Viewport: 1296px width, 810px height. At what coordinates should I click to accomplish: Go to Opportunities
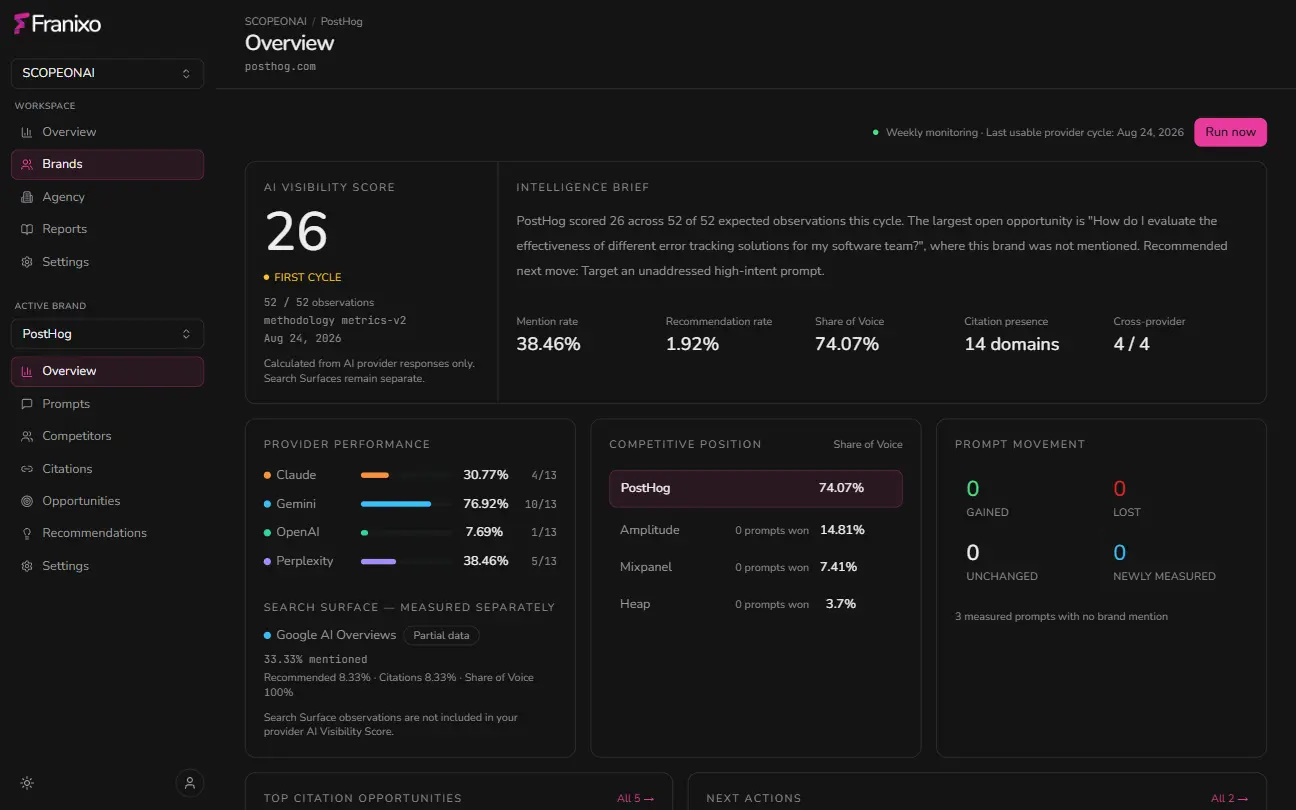107,501
